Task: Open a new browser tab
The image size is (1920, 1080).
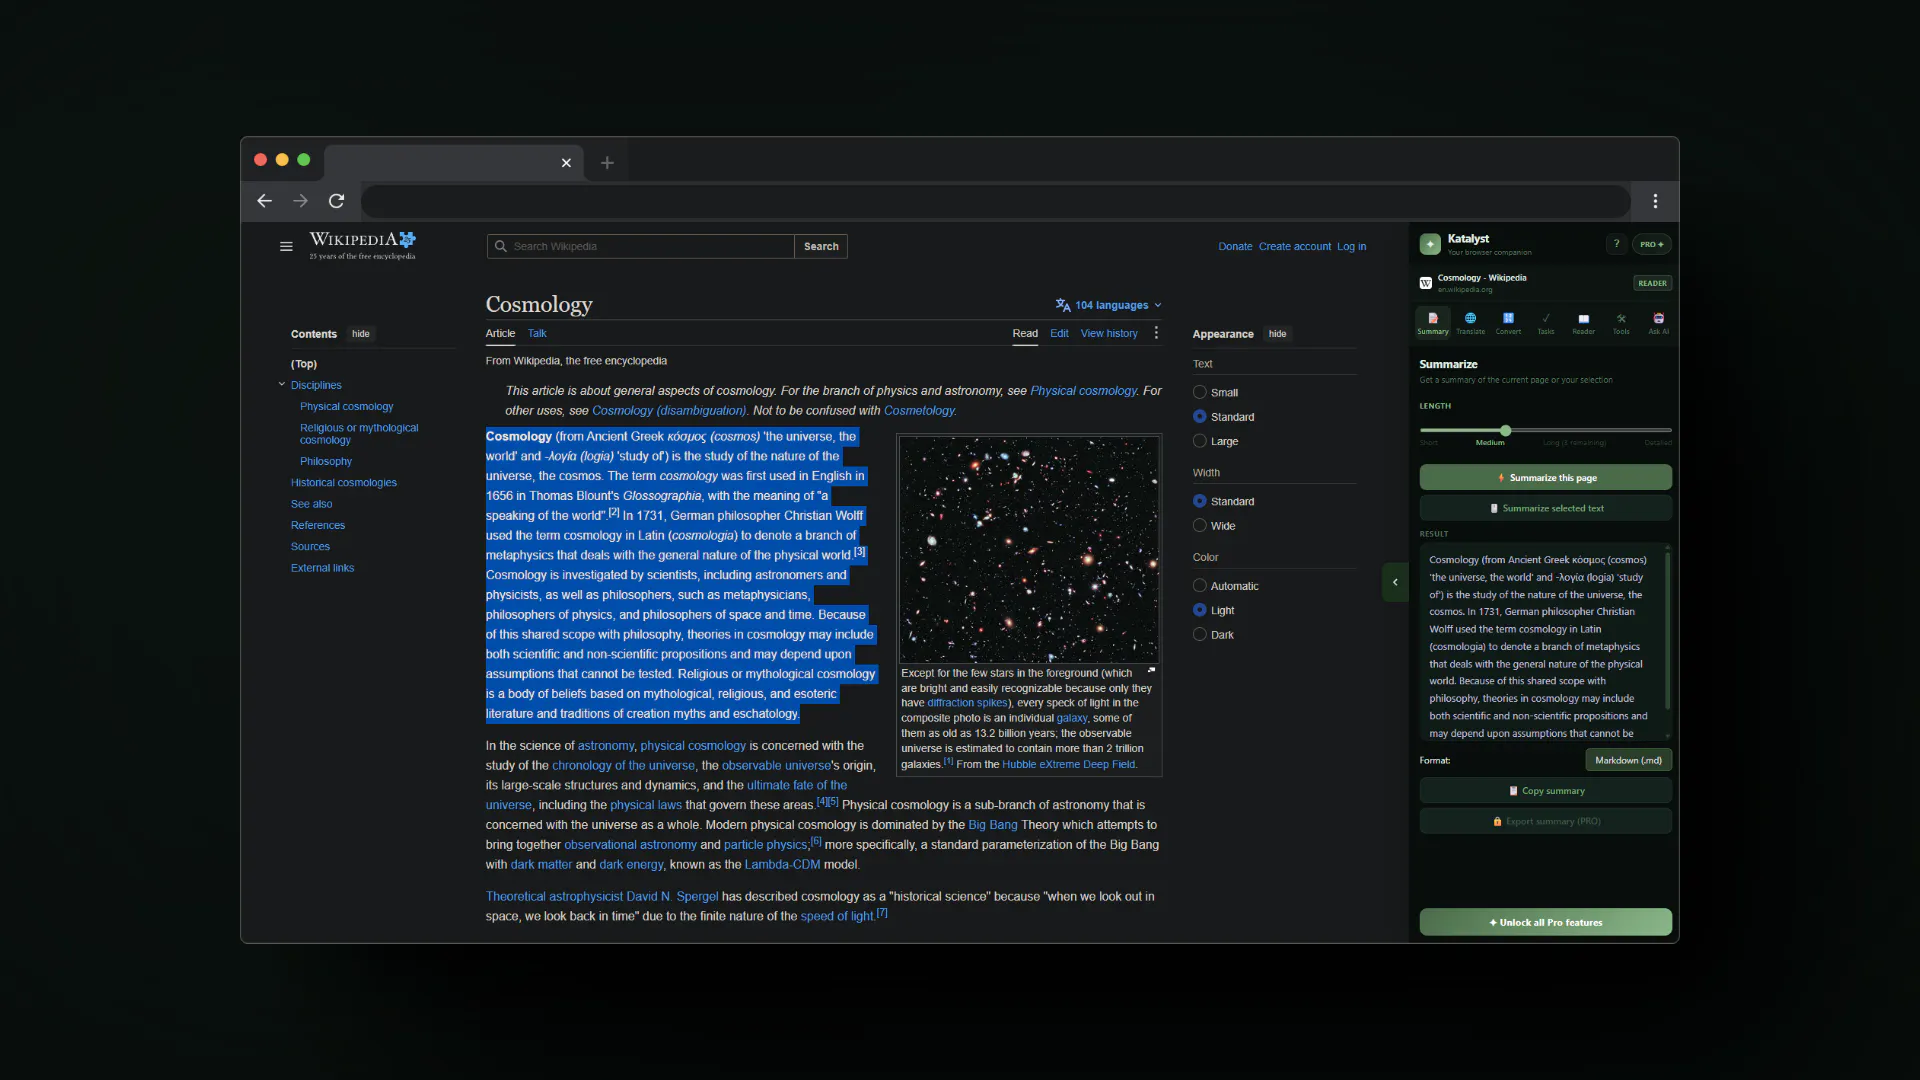Action: tap(607, 163)
